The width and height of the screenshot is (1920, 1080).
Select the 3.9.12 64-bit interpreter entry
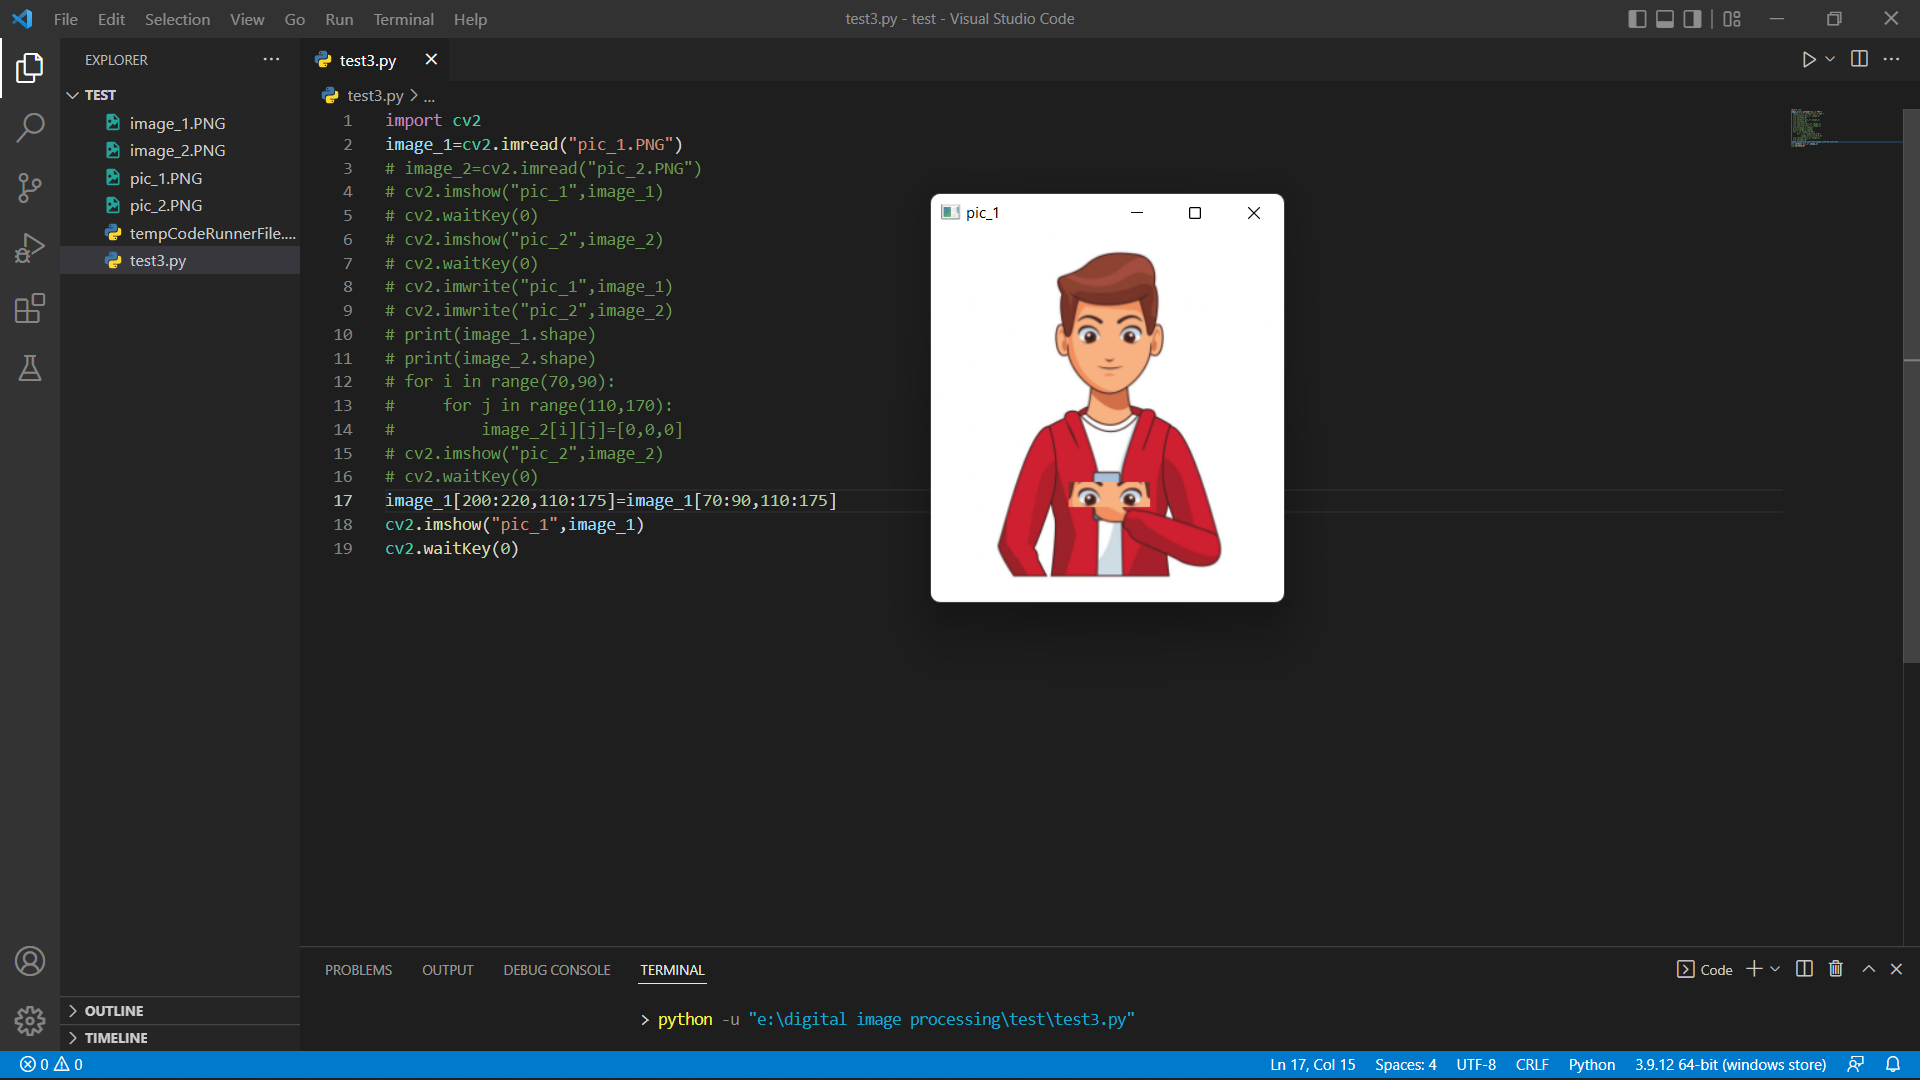pyautogui.click(x=1730, y=1065)
